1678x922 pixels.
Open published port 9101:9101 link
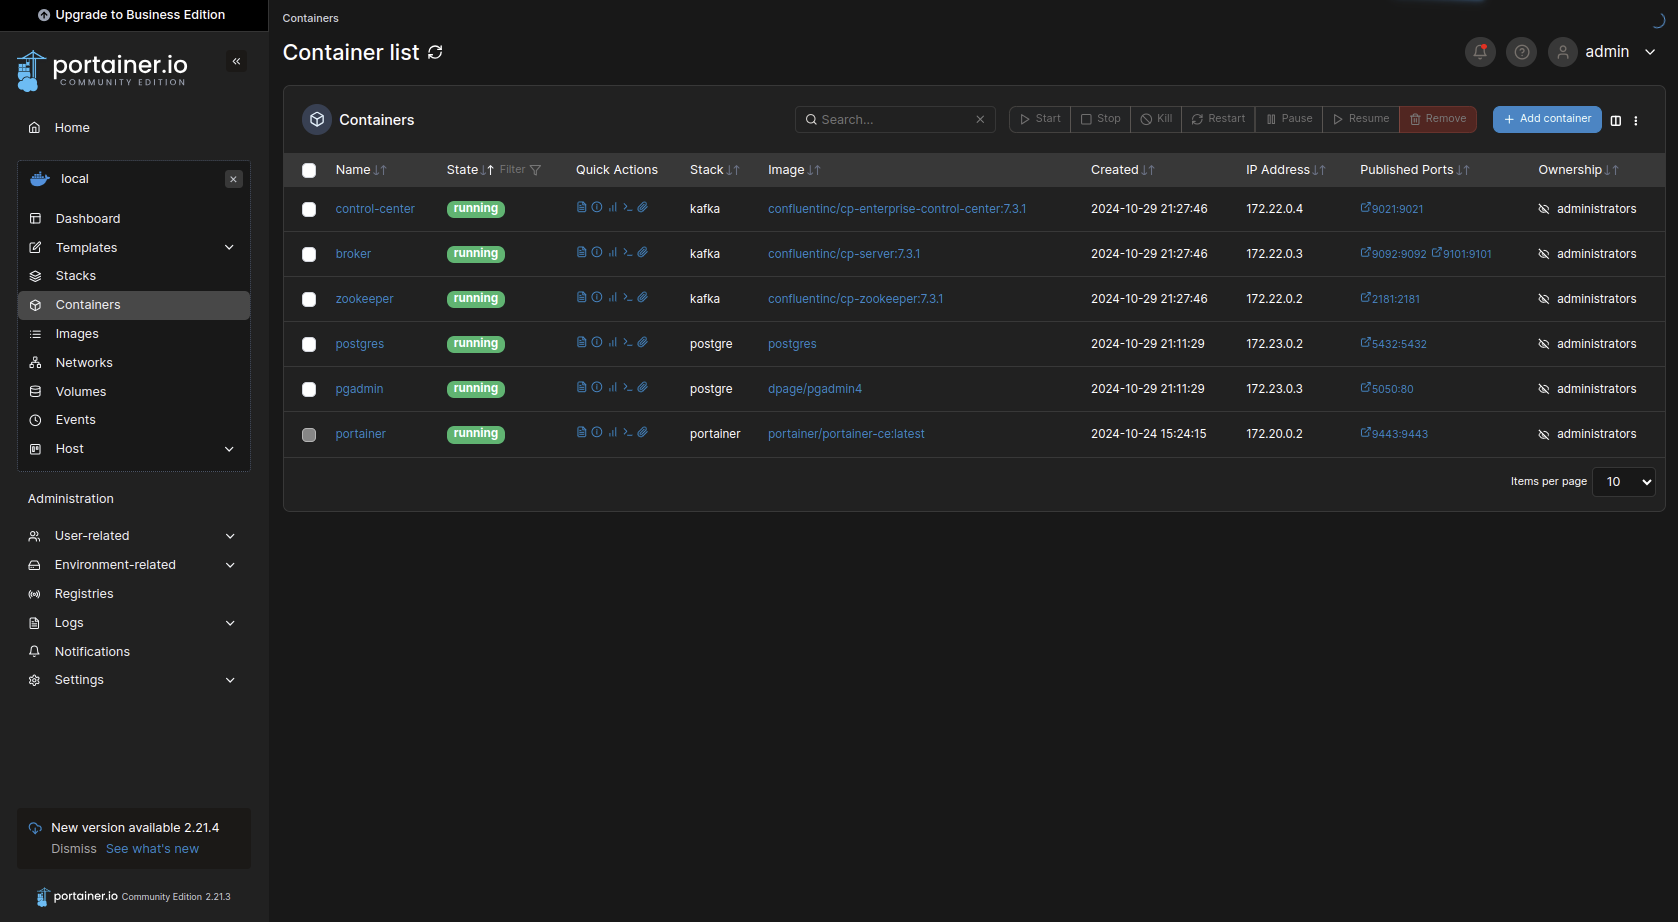pos(1462,254)
